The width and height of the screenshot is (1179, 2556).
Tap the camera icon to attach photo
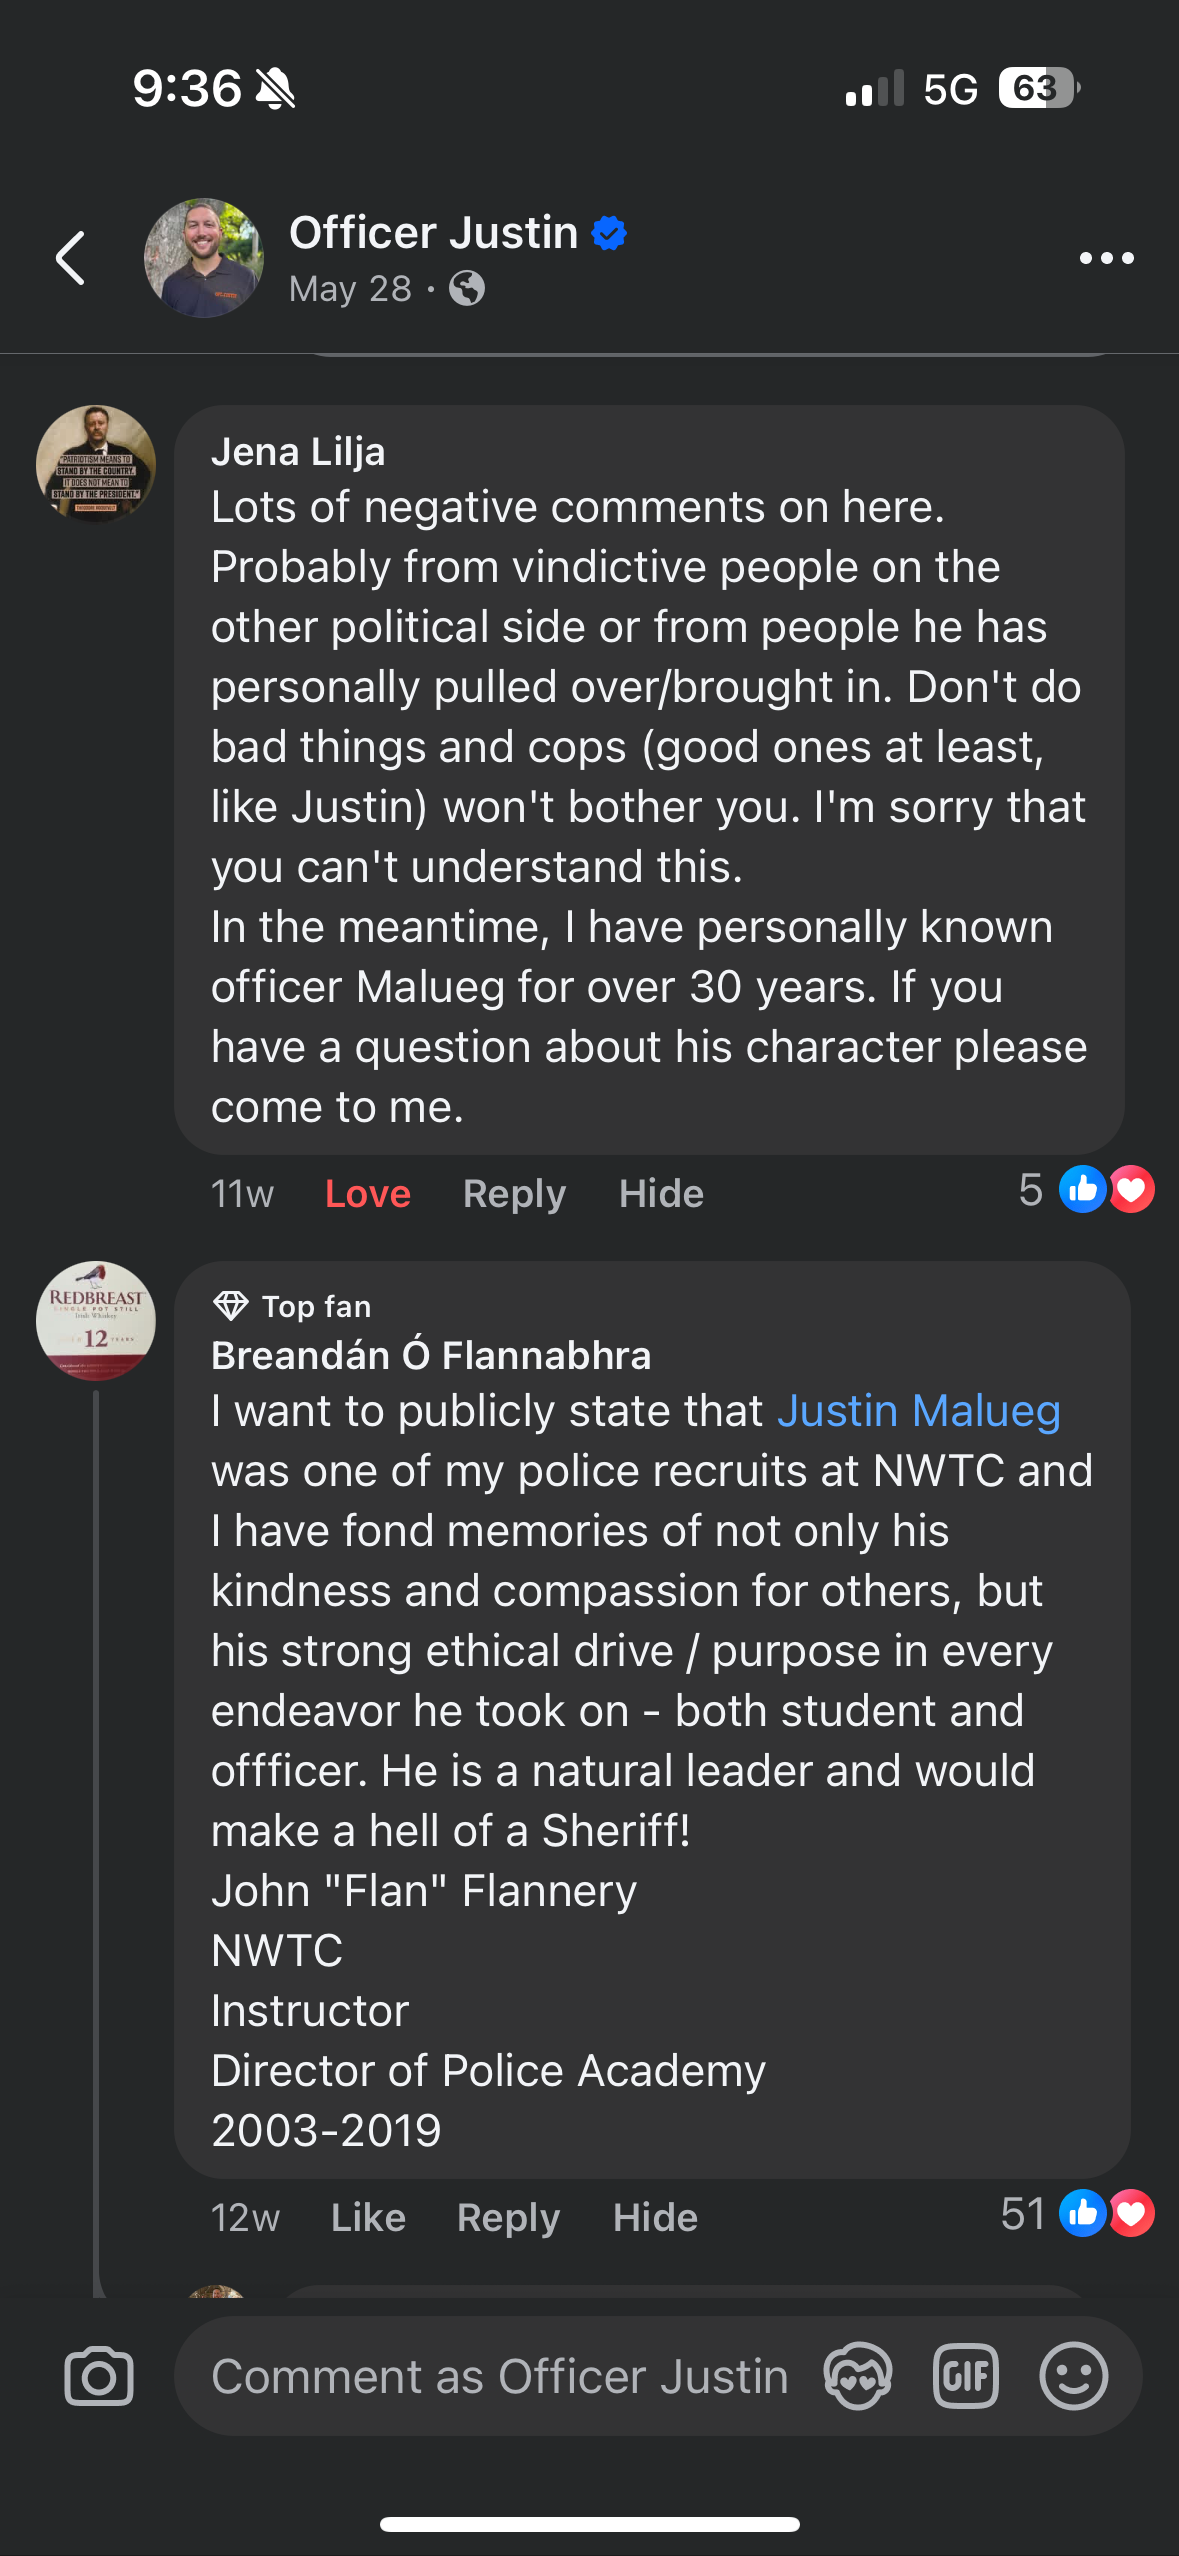[x=99, y=2376]
